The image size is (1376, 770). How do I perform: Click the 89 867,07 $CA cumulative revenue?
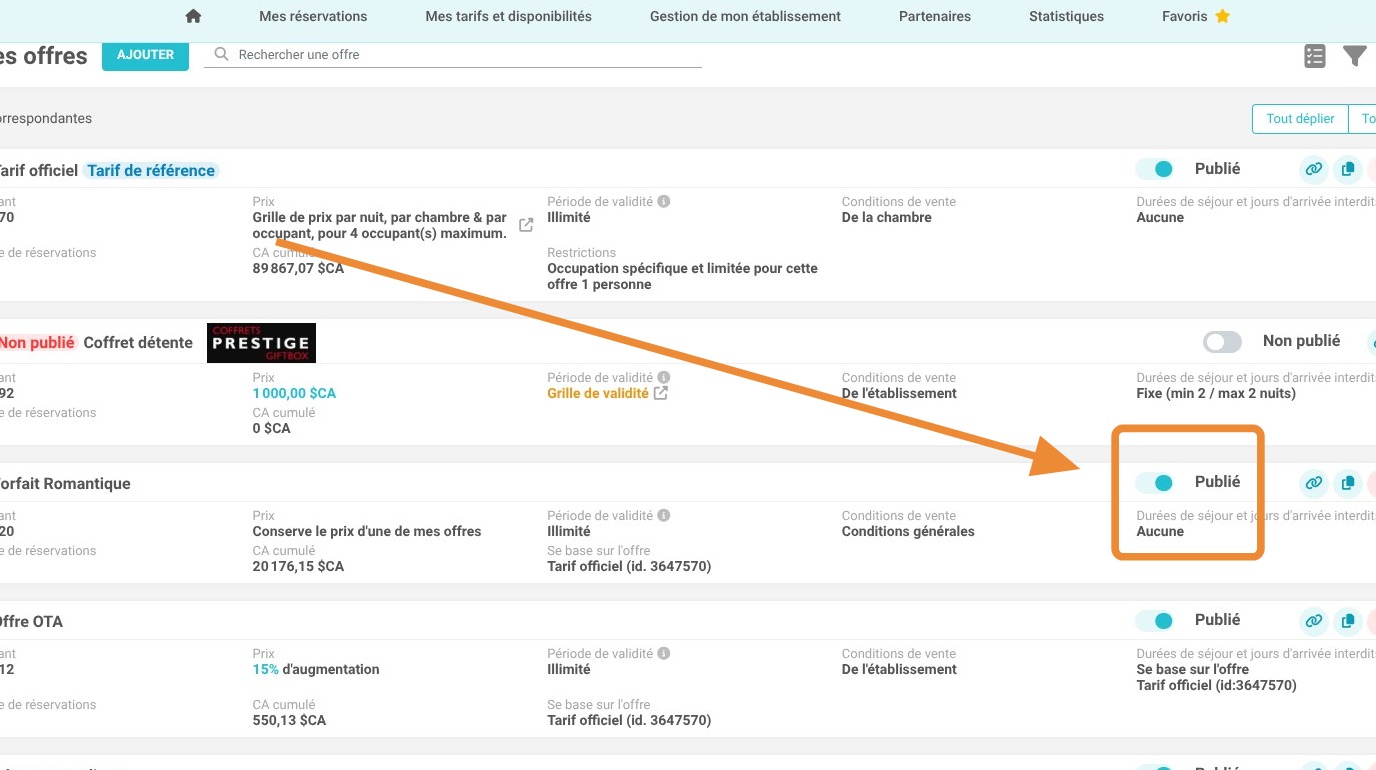pyautogui.click(x=298, y=268)
